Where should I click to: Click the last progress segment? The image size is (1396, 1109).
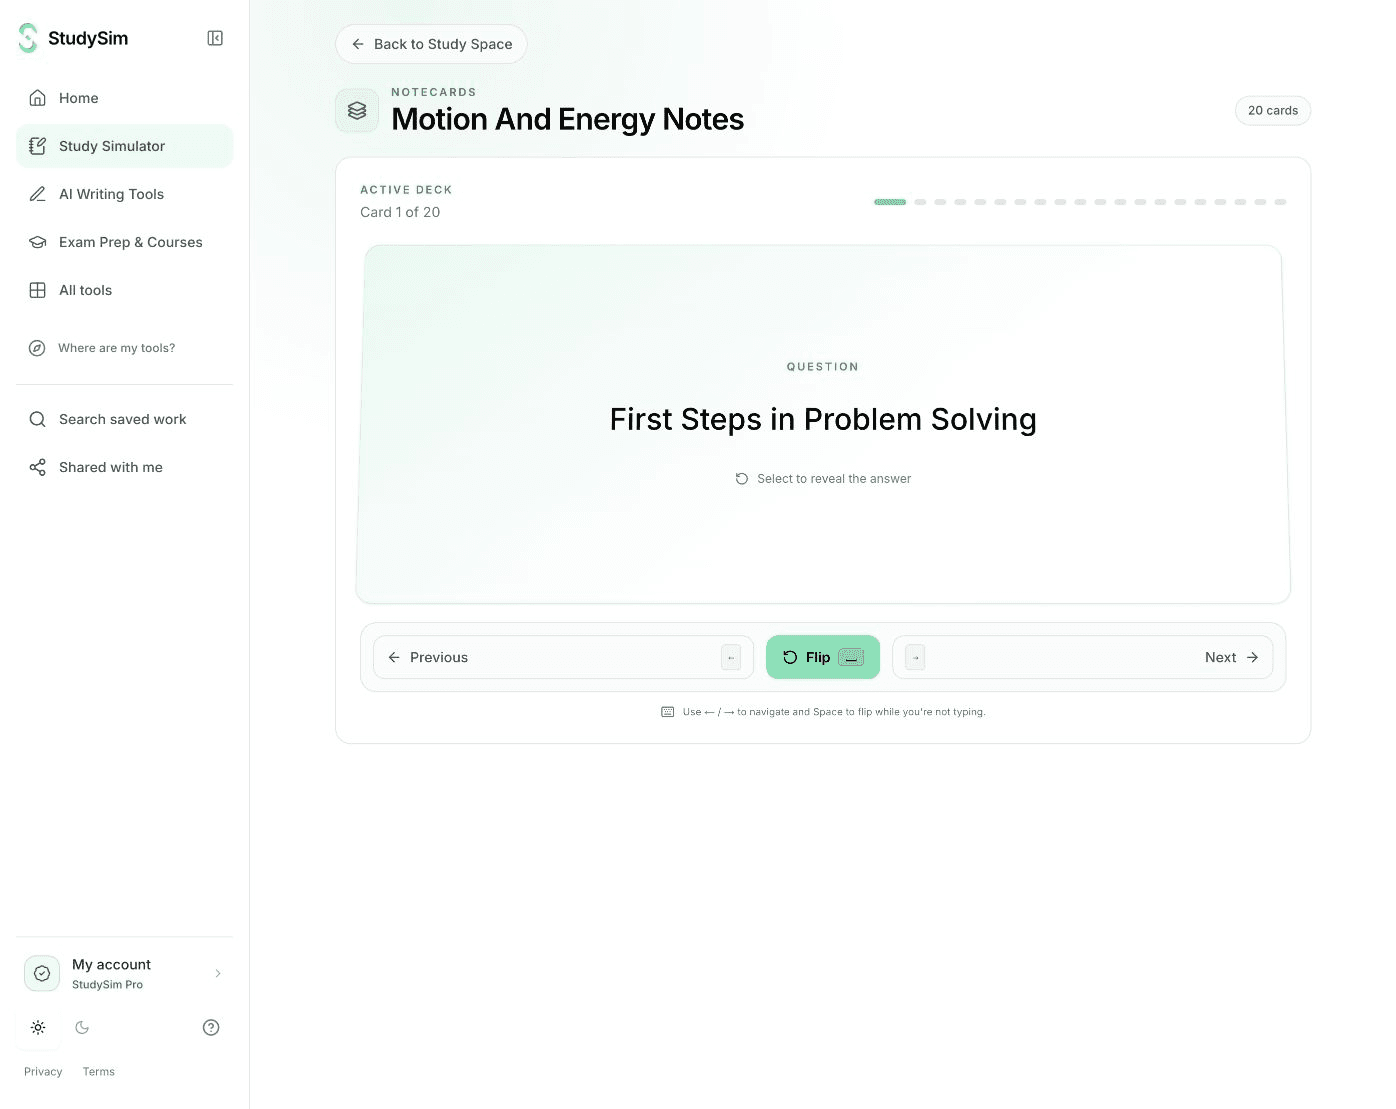pos(1280,202)
